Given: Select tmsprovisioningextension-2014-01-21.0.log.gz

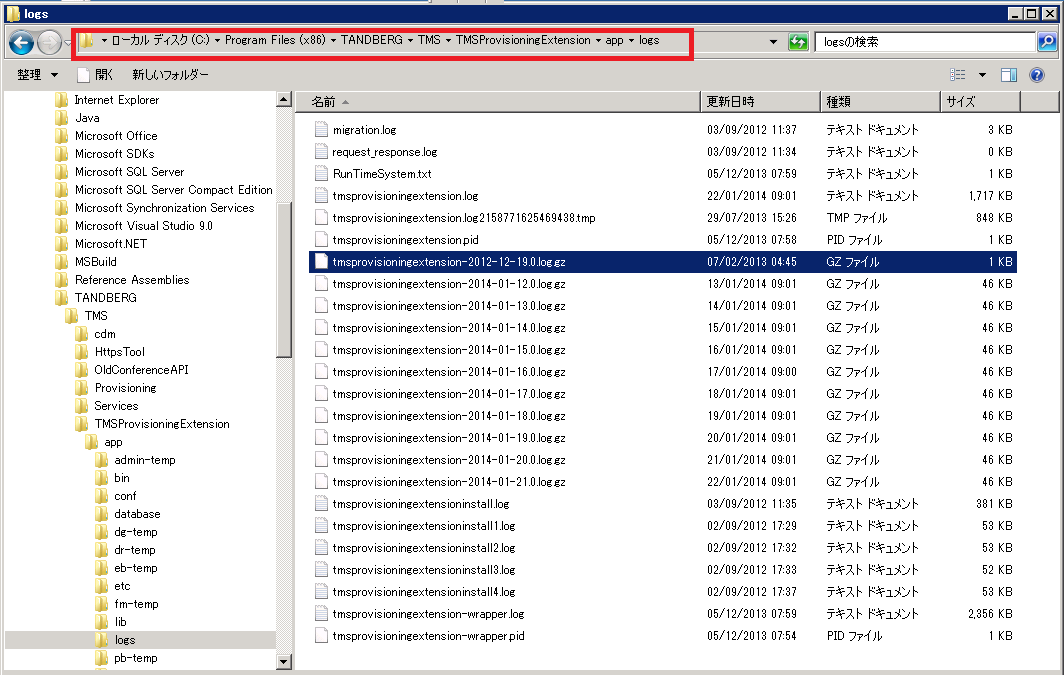Looking at the screenshot, I should (x=449, y=482).
